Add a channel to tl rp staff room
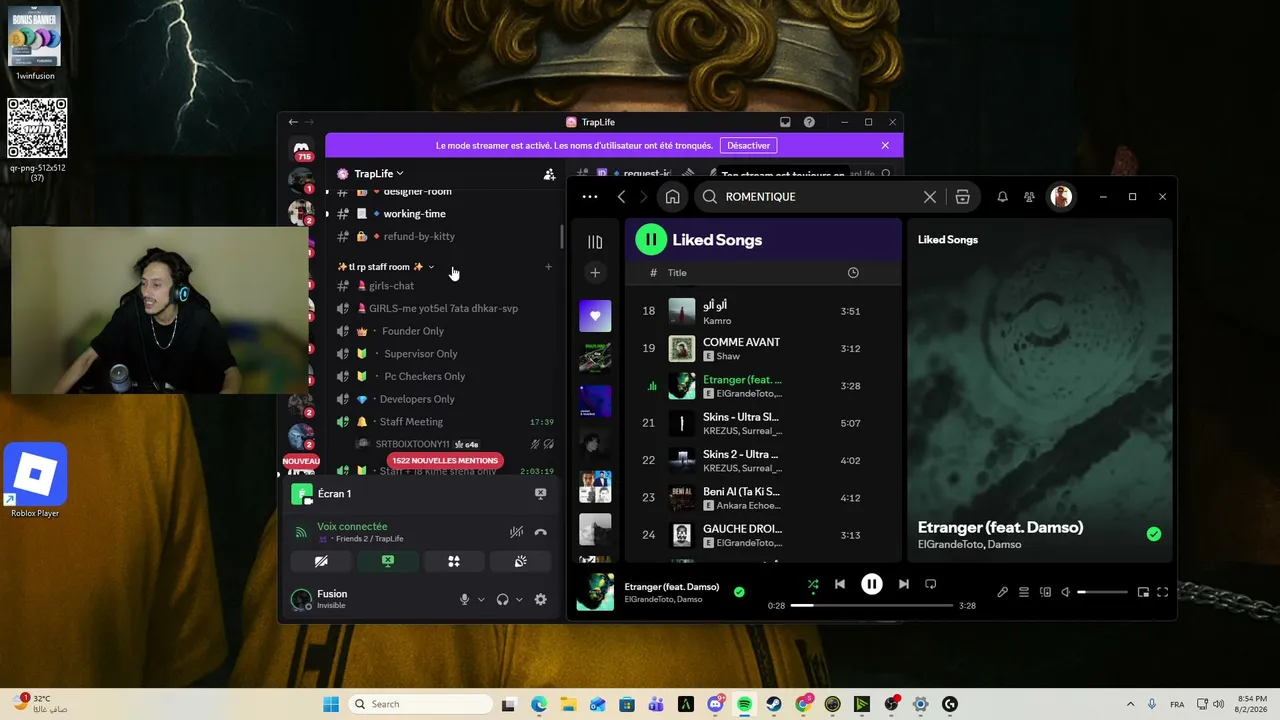 (548, 267)
